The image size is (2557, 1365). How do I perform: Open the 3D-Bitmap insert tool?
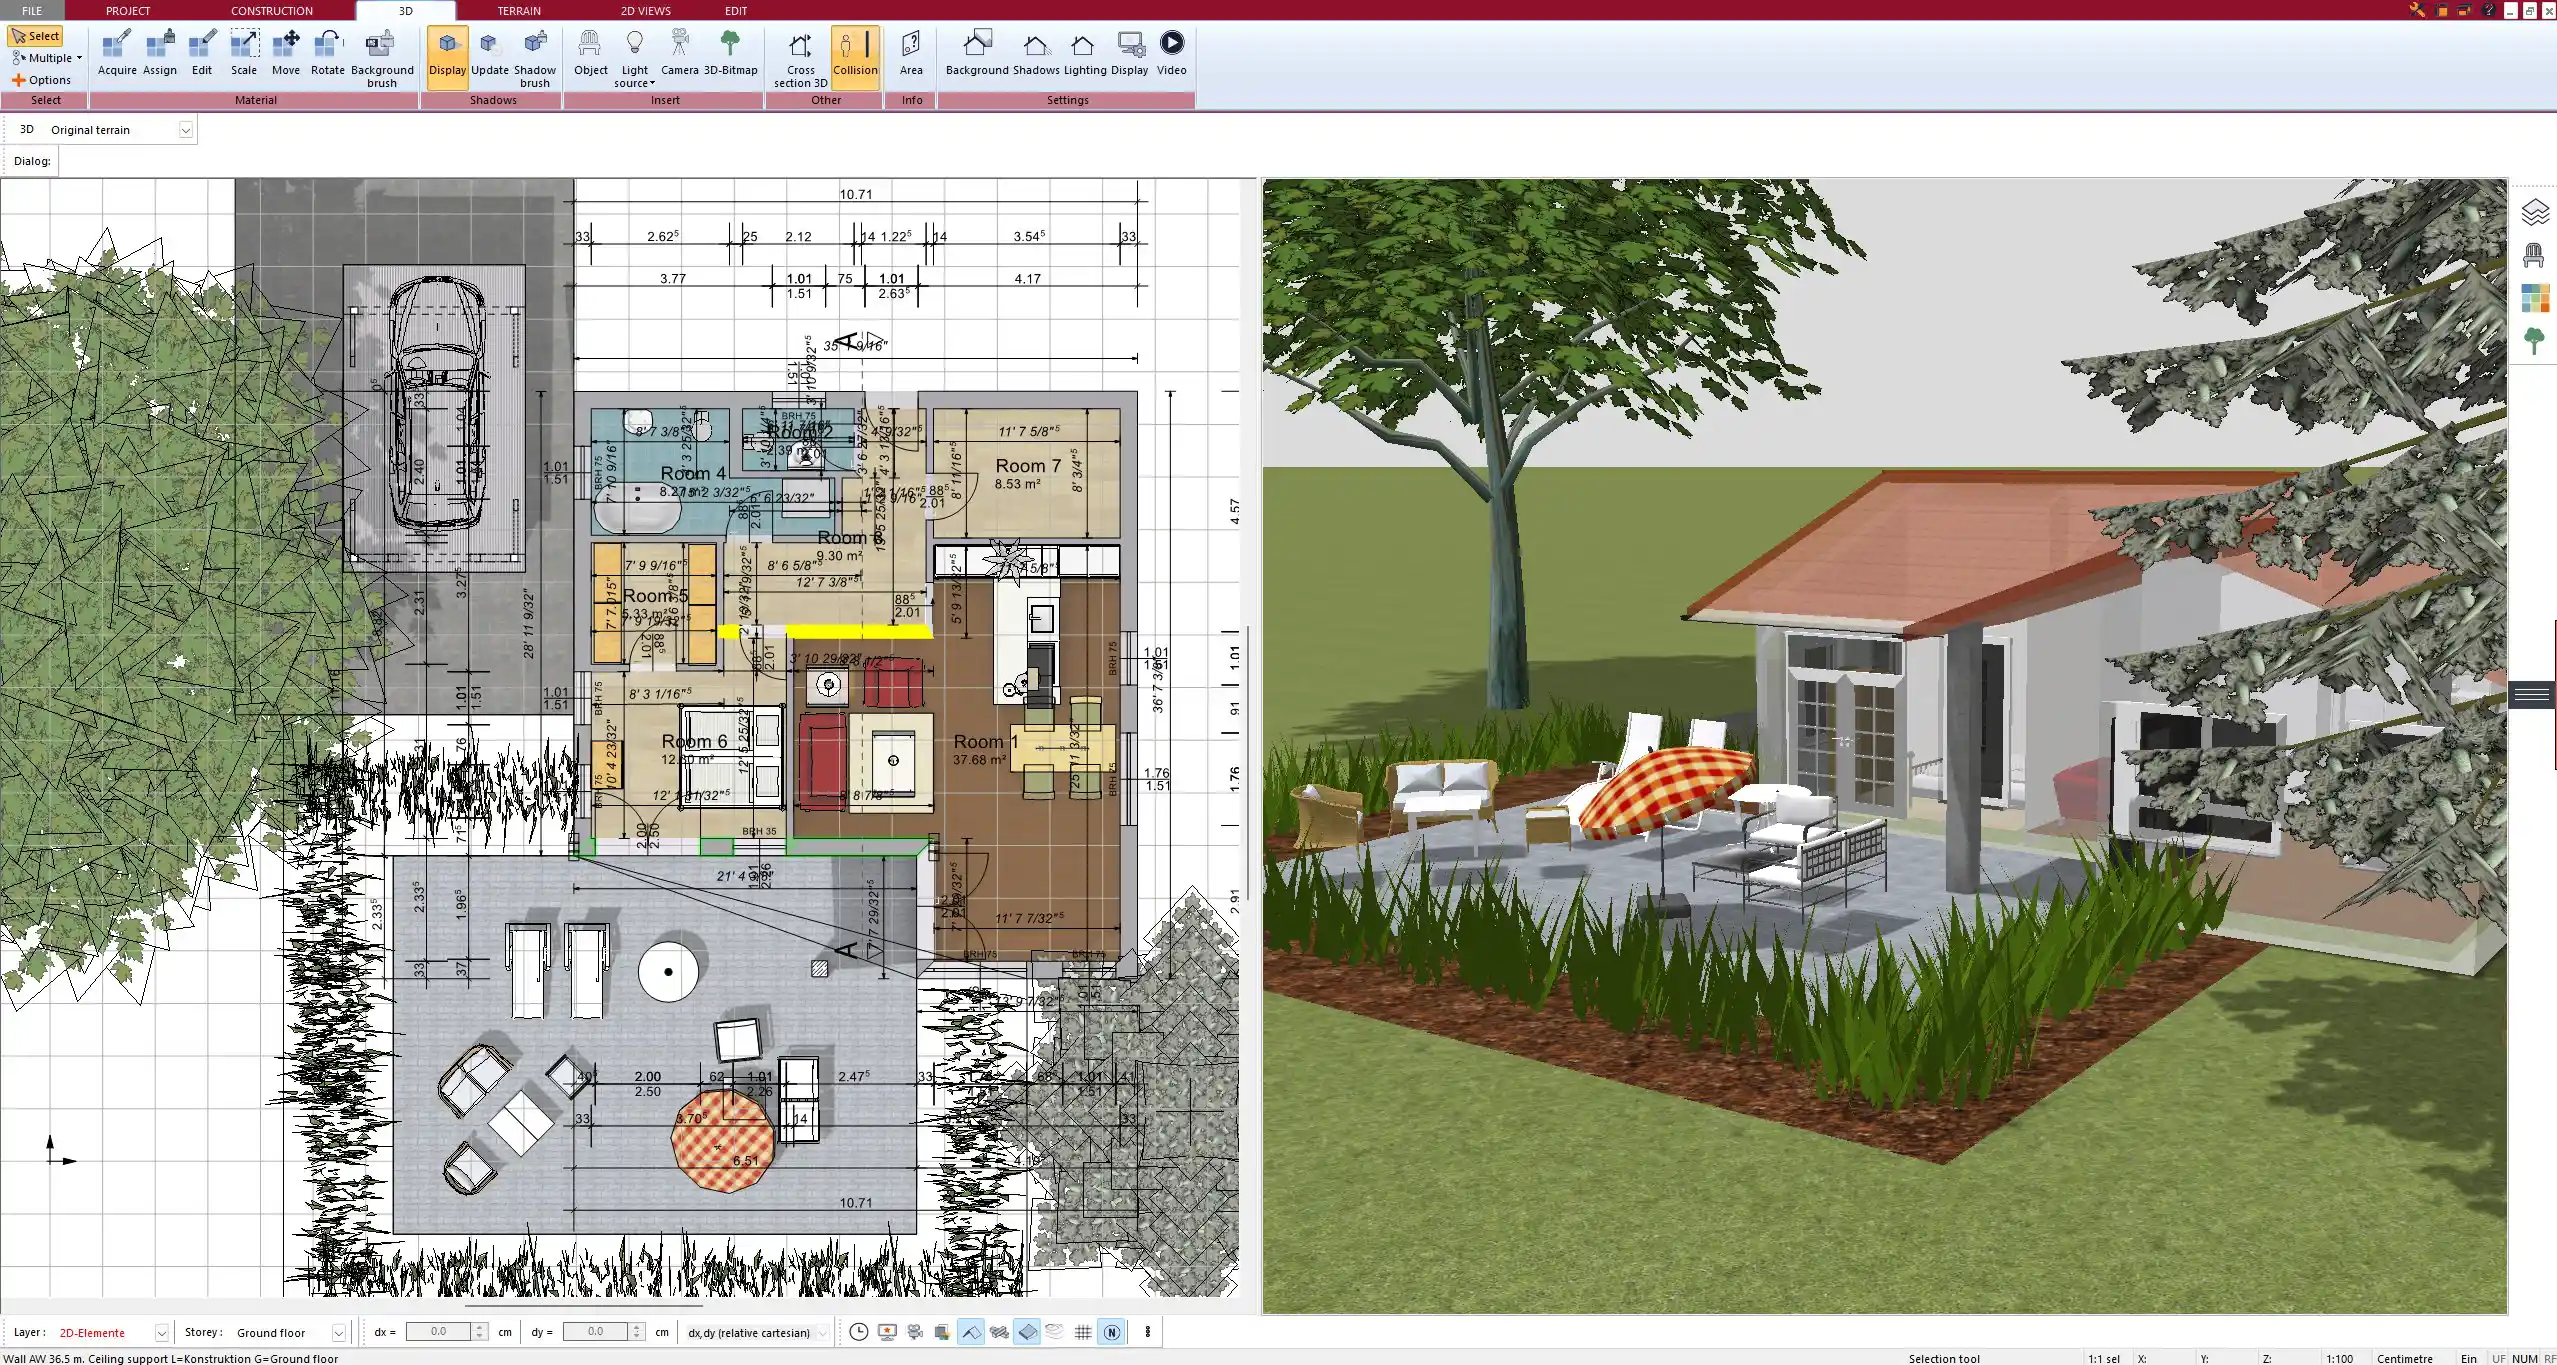(730, 50)
